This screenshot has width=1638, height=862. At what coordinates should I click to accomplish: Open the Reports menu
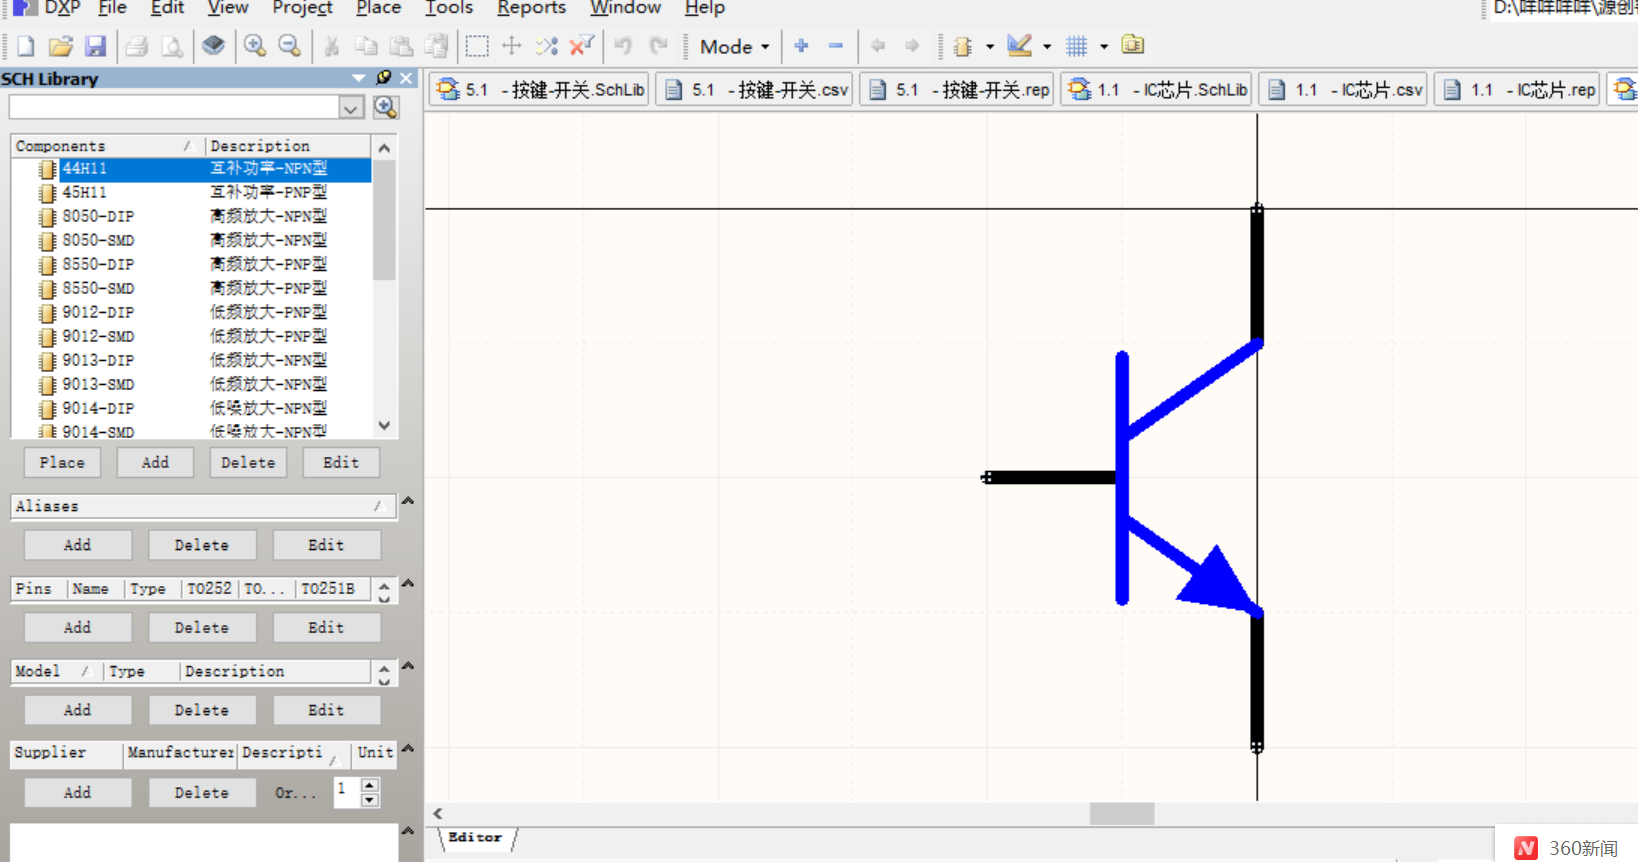pos(531,8)
